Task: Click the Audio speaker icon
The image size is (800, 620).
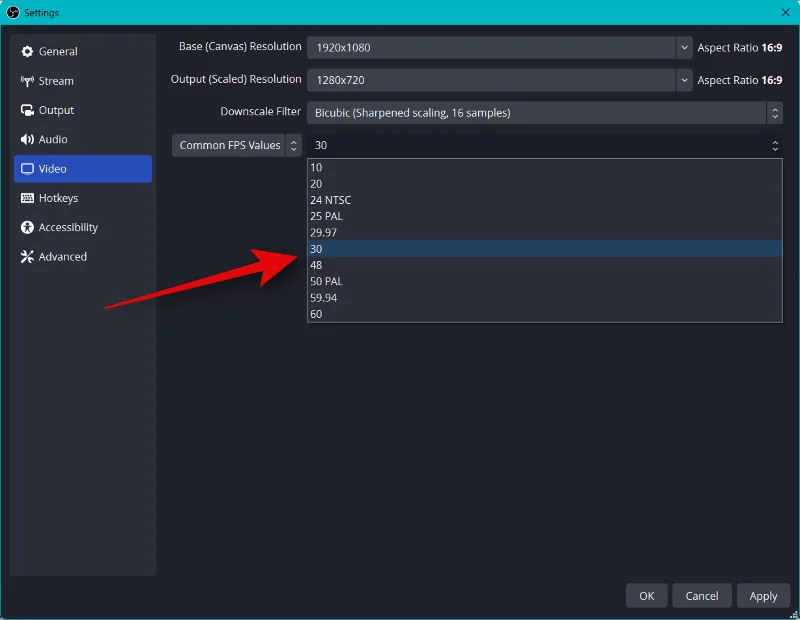Action: point(27,139)
